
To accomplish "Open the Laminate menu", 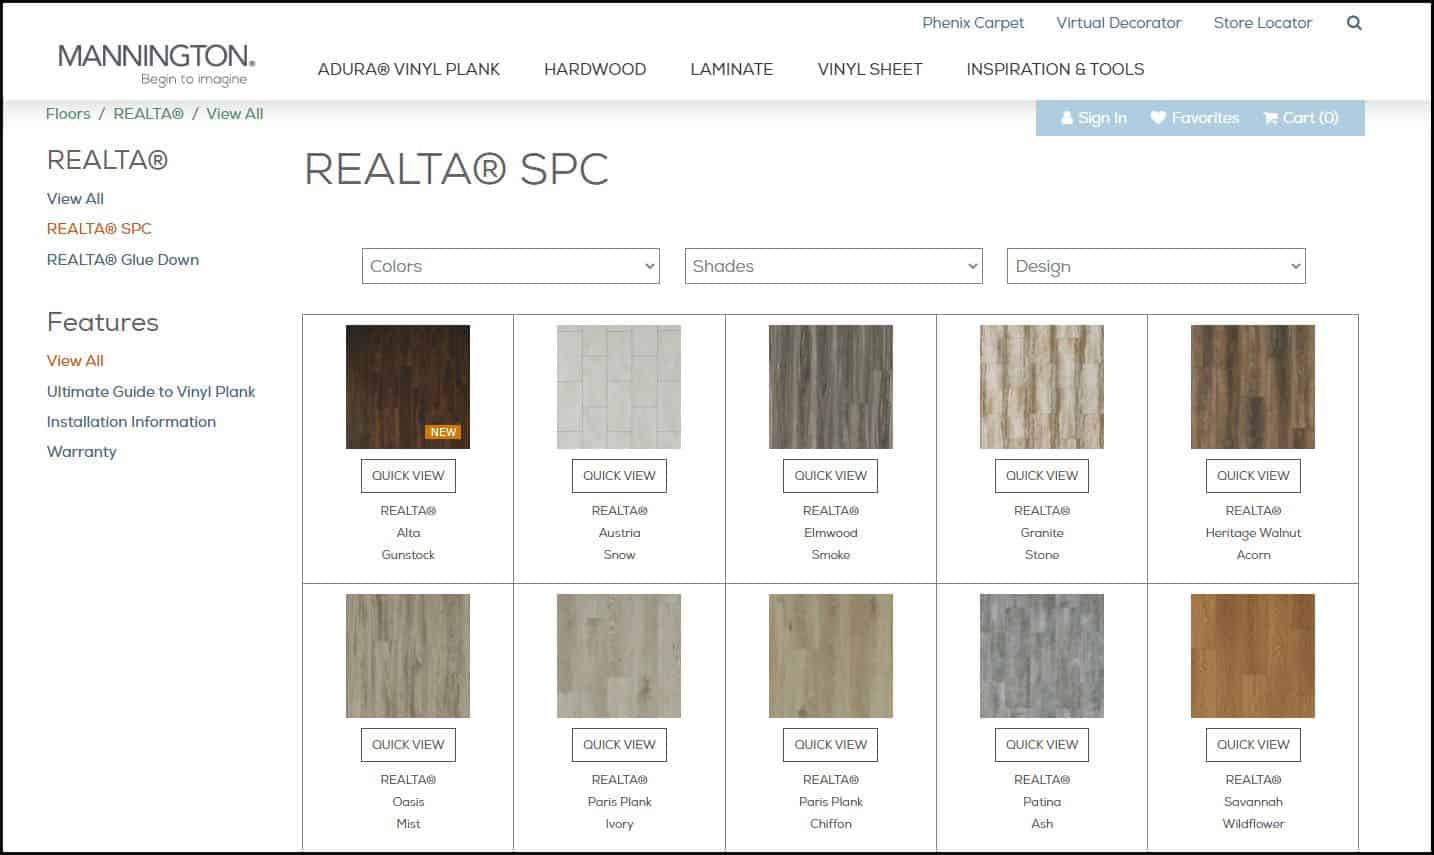I will pos(732,69).
